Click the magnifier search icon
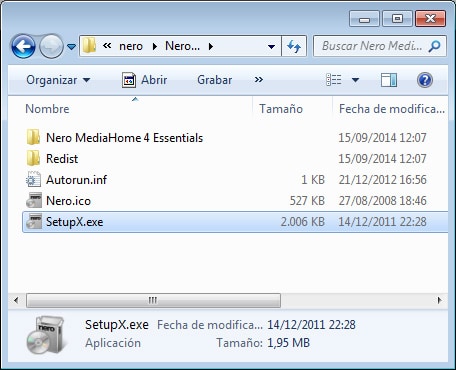This screenshot has height=370, width=456. coord(434,46)
